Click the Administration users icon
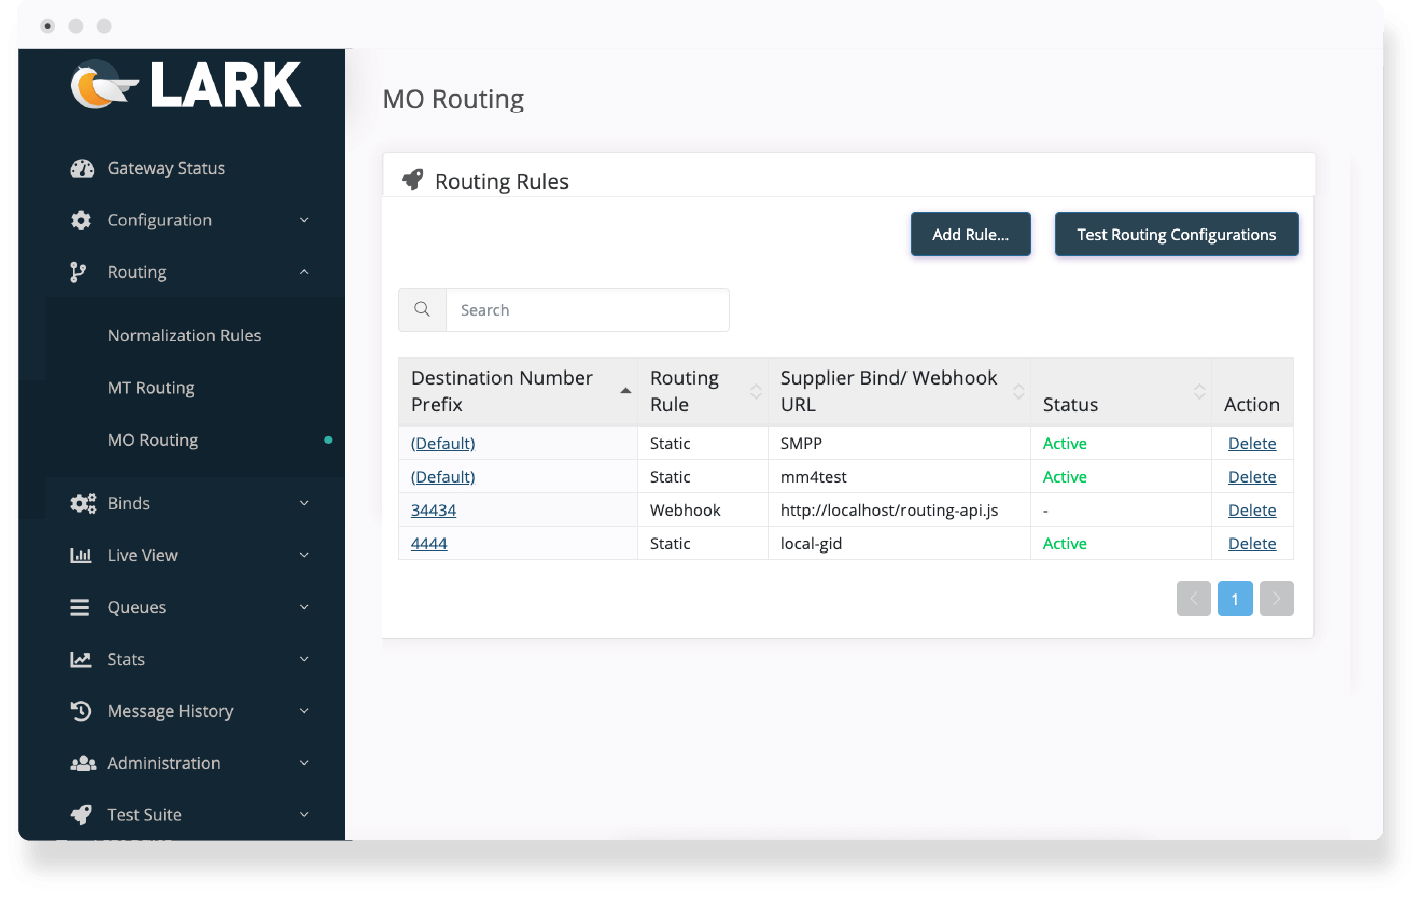The width and height of the screenshot is (1420, 897). click(x=83, y=763)
